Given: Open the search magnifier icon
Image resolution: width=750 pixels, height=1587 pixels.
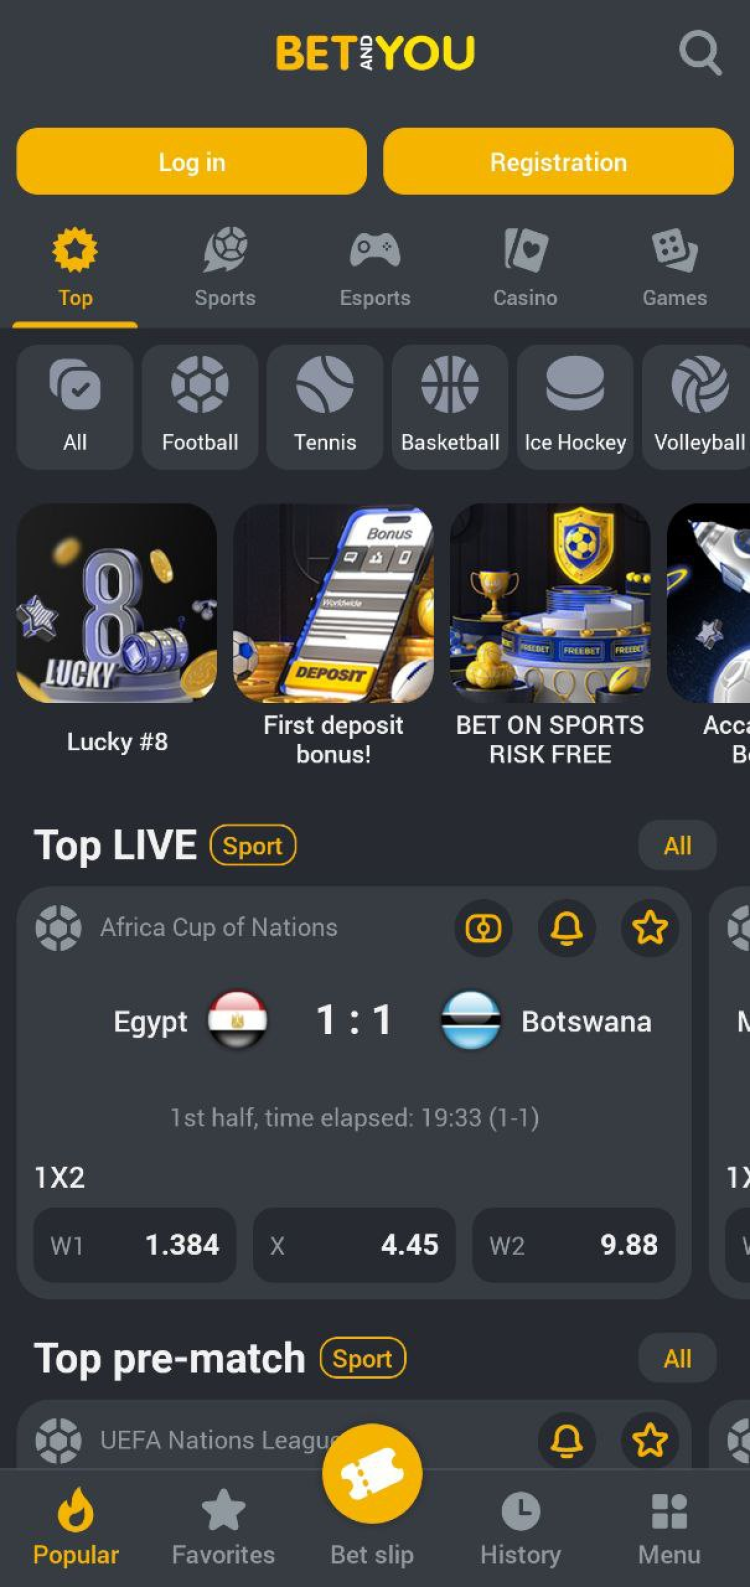Looking at the screenshot, I should tap(700, 52).
